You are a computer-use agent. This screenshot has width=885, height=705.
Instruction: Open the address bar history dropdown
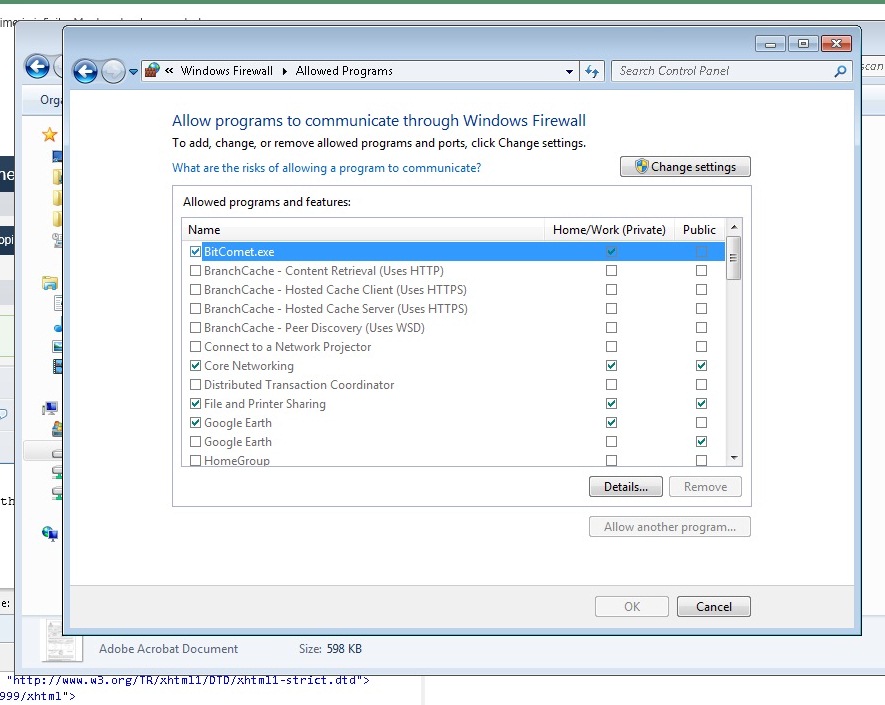click(569, 71)
